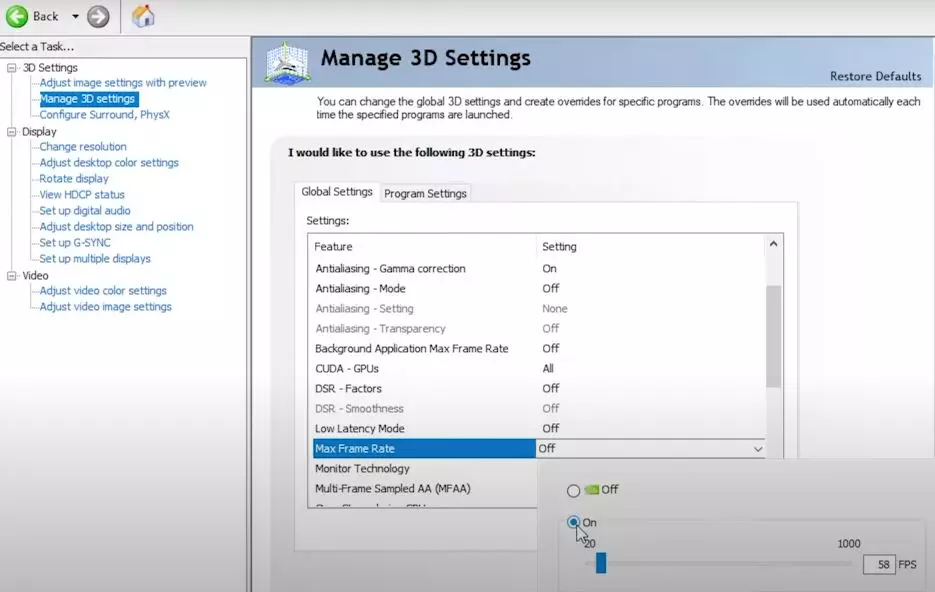Screen dimensions: 935x592
Task: Open the Back history dropdown arrow
Action: [75, 17]
